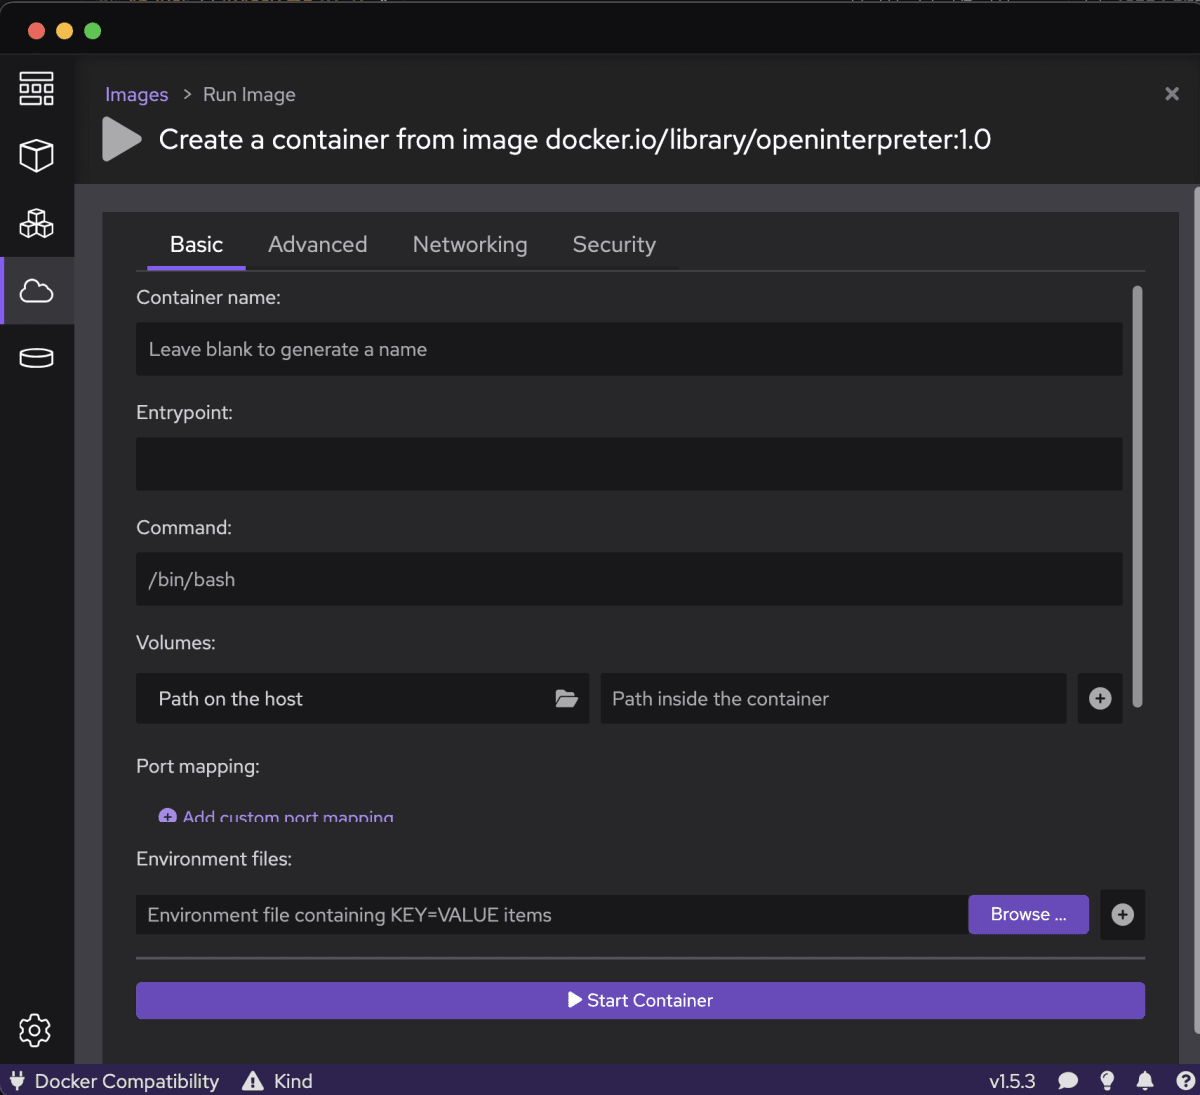Click the macOS green fullscreen button
Viewport: 1200px width, 1095px height.
pyautogui.click(x=93, y=31)
